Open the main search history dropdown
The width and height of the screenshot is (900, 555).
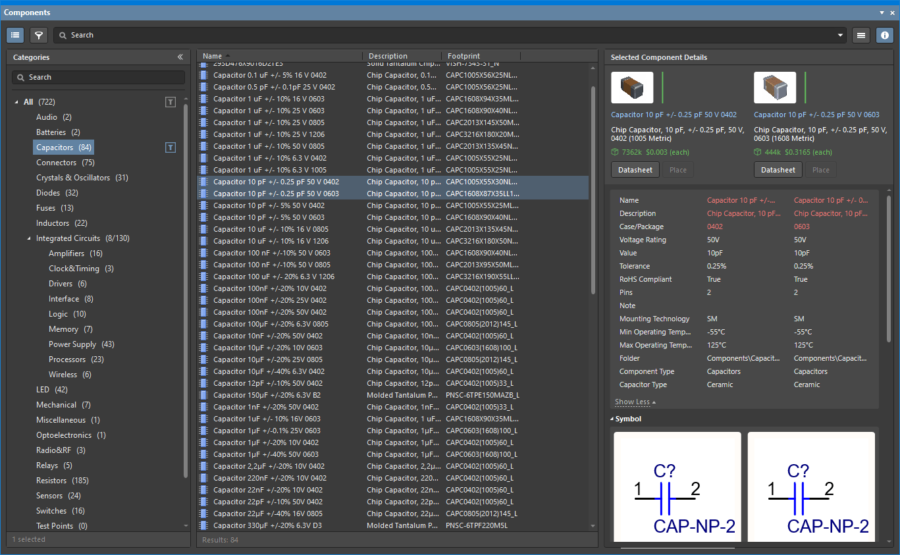(840, 35)
